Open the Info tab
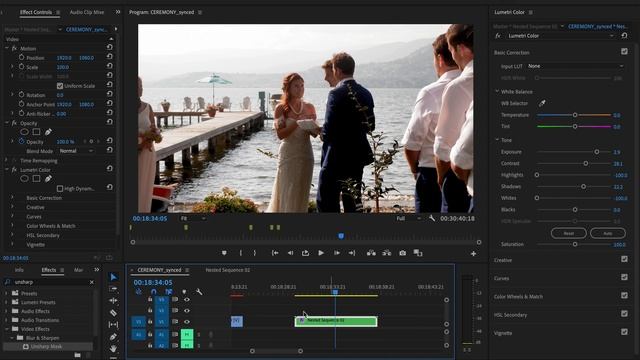This screenshot has width=640, height=360. tap(19, 270)
